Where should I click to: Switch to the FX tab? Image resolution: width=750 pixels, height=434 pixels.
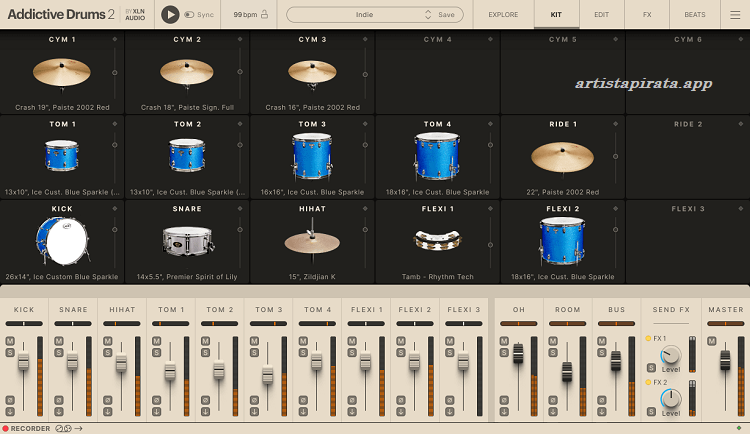point(647,15)
